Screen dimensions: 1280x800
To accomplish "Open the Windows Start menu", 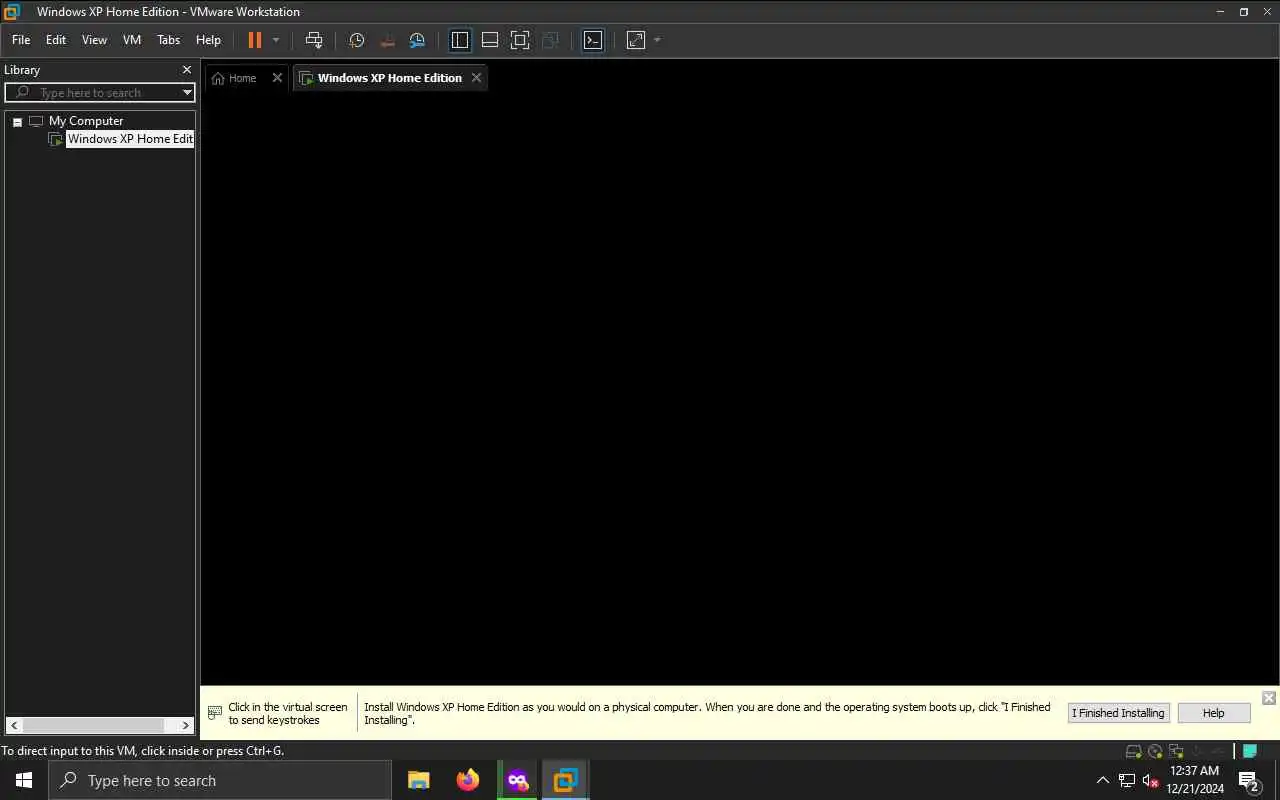I will (x=24, y=780).
